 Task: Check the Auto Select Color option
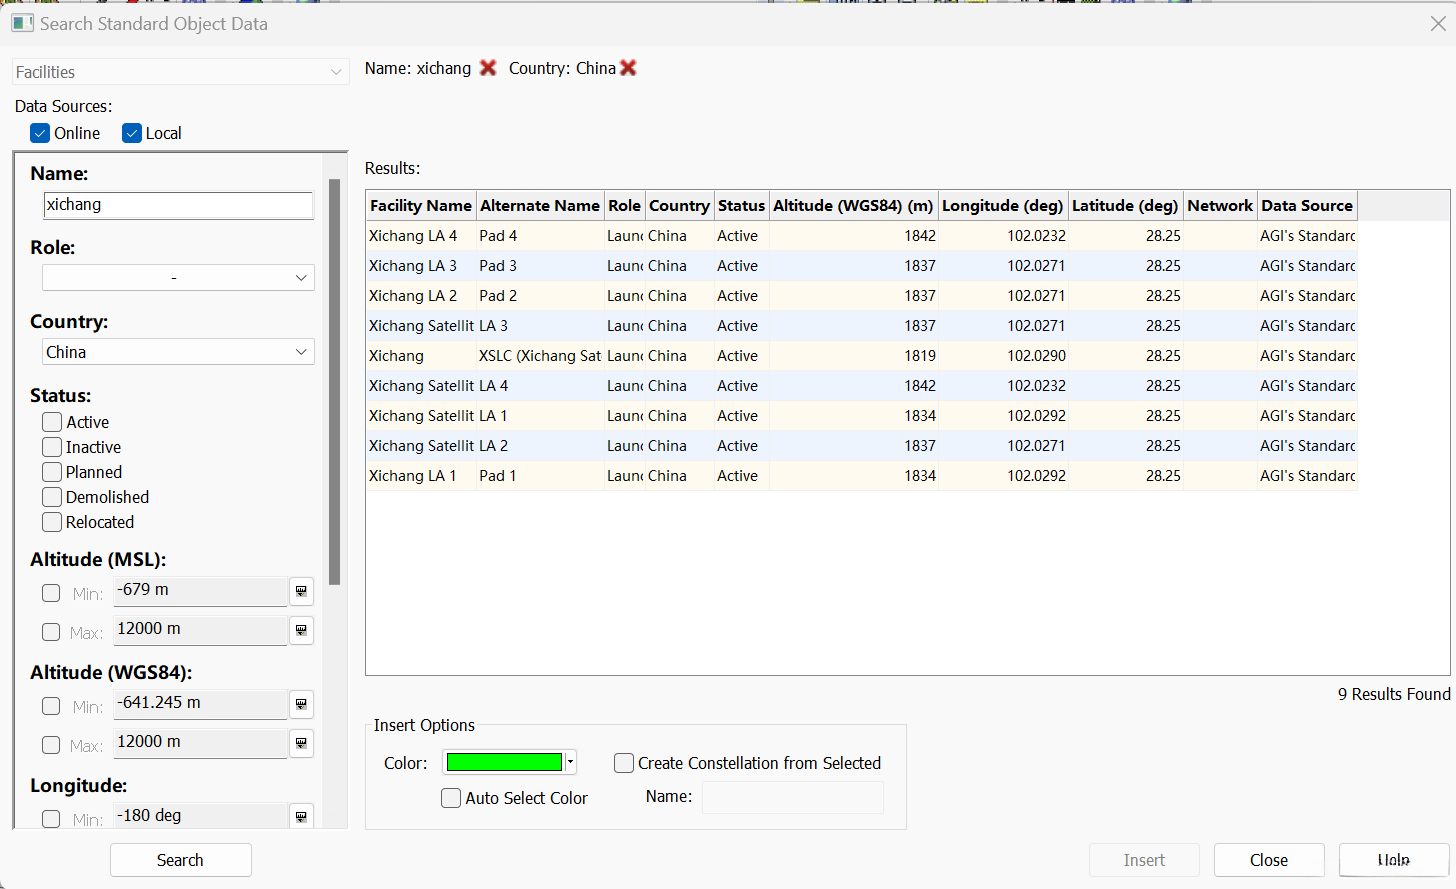point(451,798)
